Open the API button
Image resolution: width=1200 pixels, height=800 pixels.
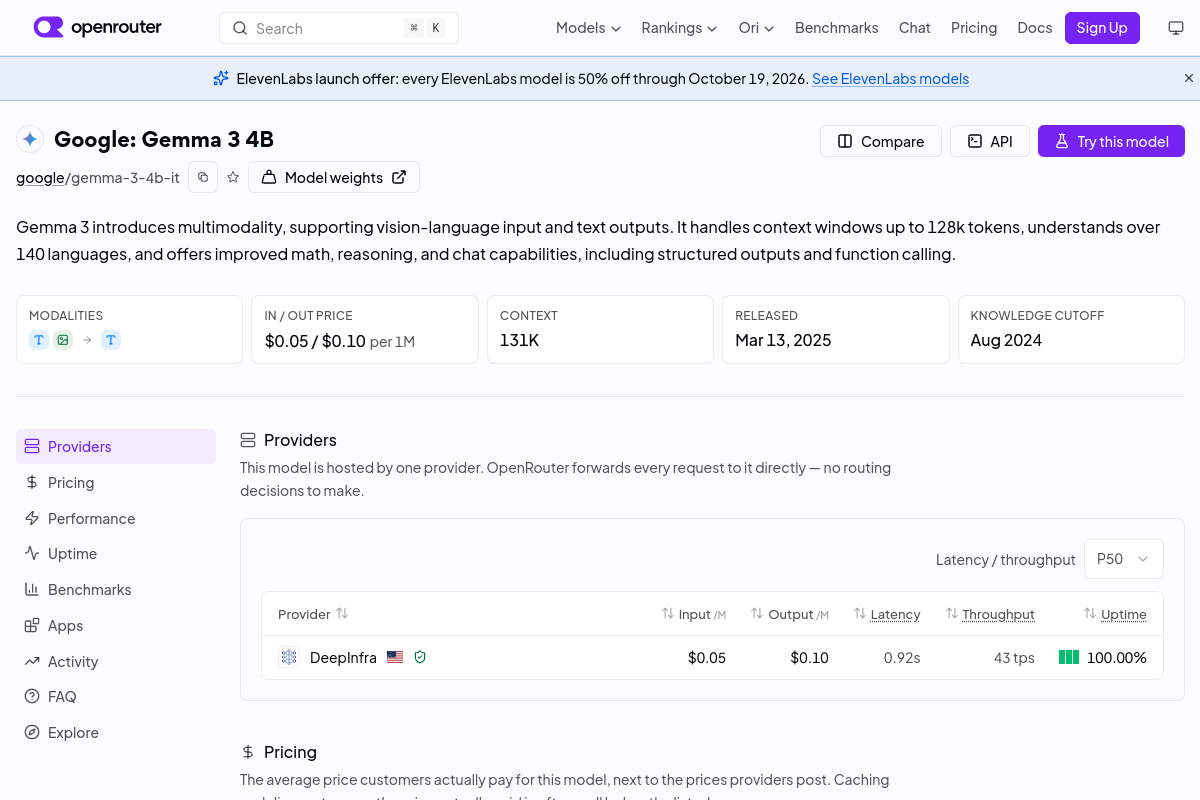[x=989, y=141]
